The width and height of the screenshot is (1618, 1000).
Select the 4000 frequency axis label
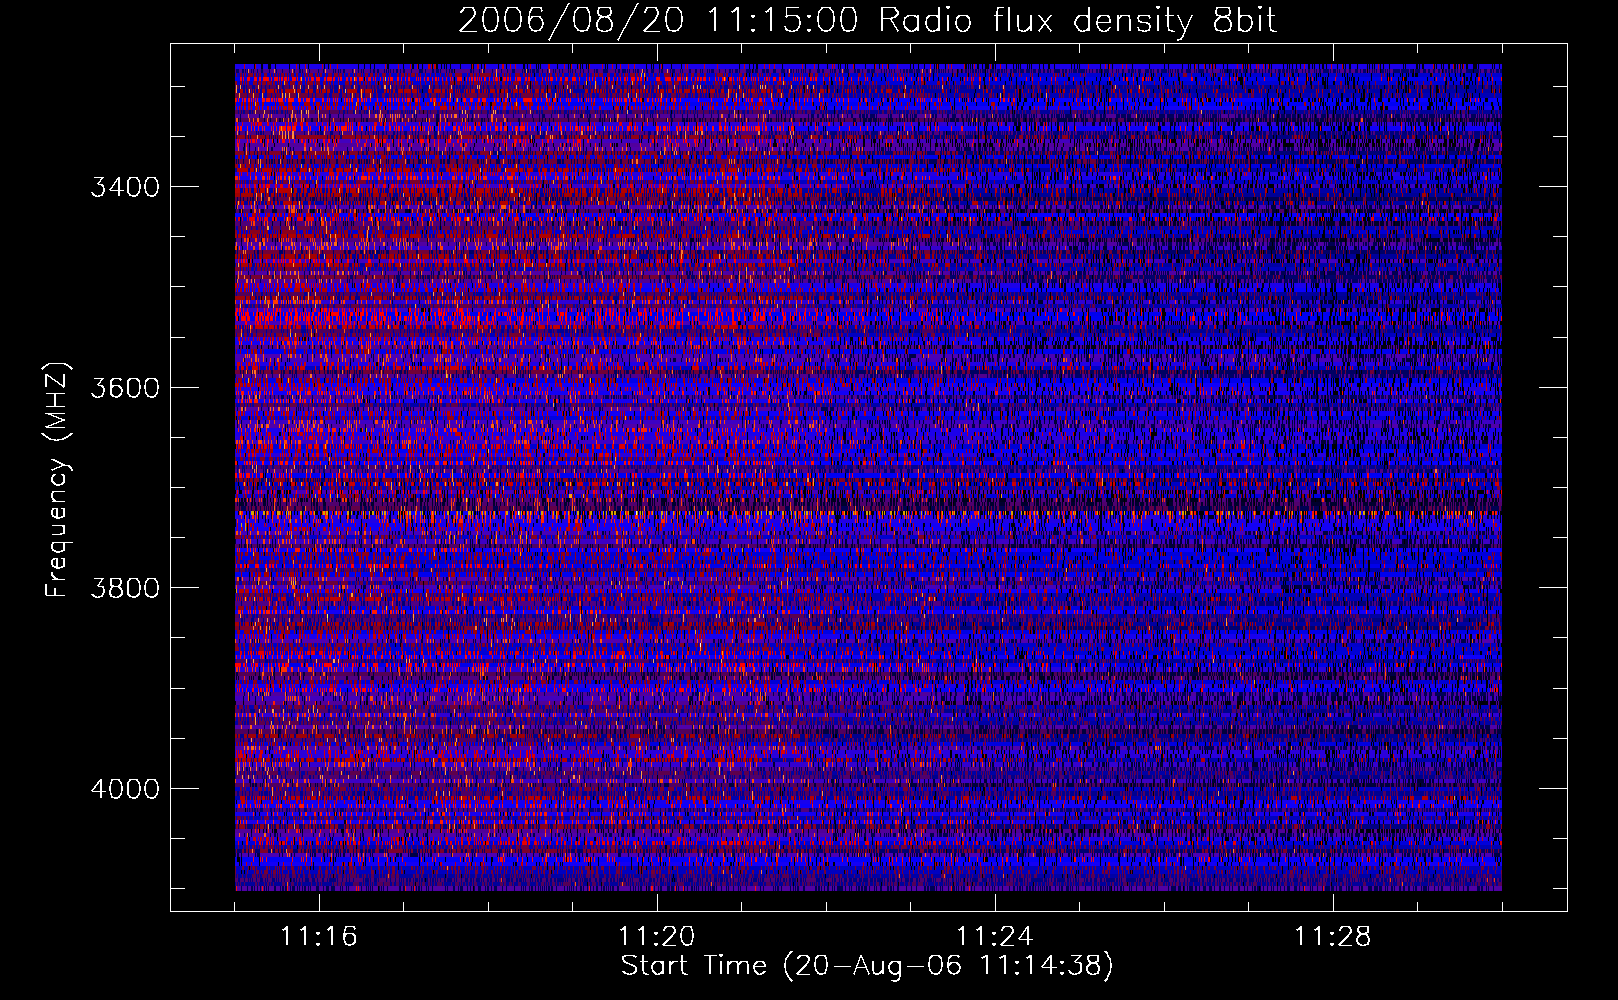click(x=125, y=789)
